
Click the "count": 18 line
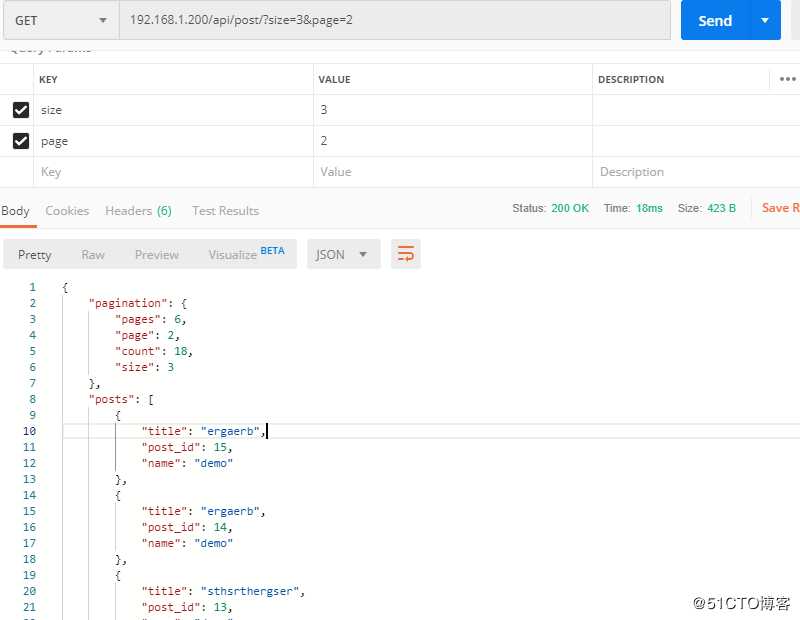pyautogui.click(x=154, y=351)
